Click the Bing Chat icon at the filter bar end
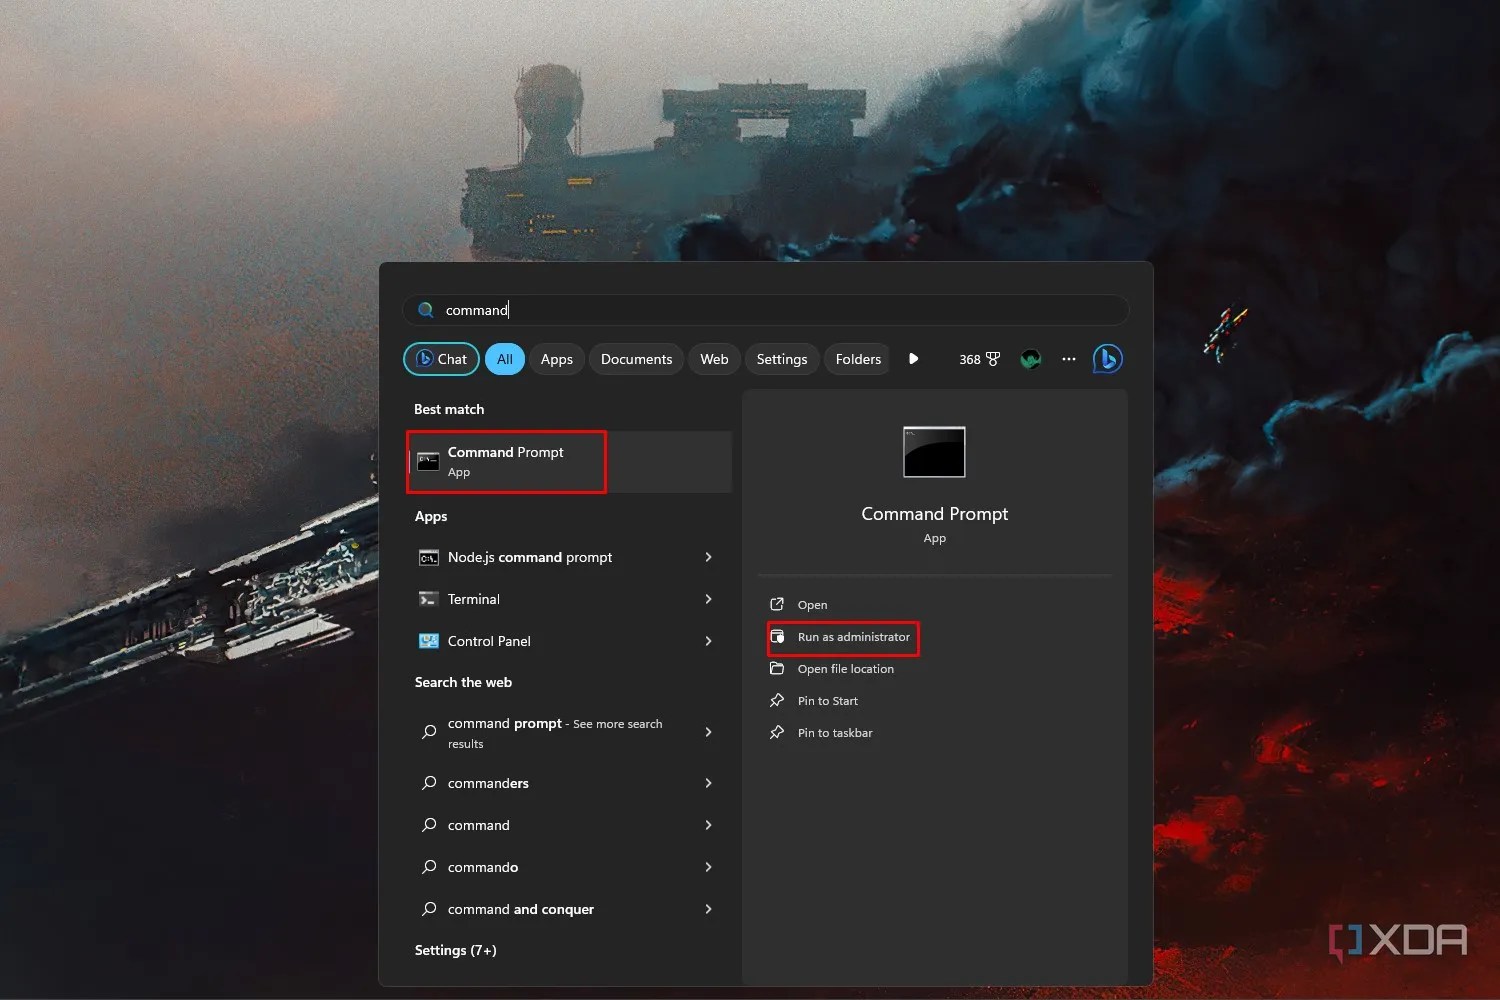 pos(1107,358)
